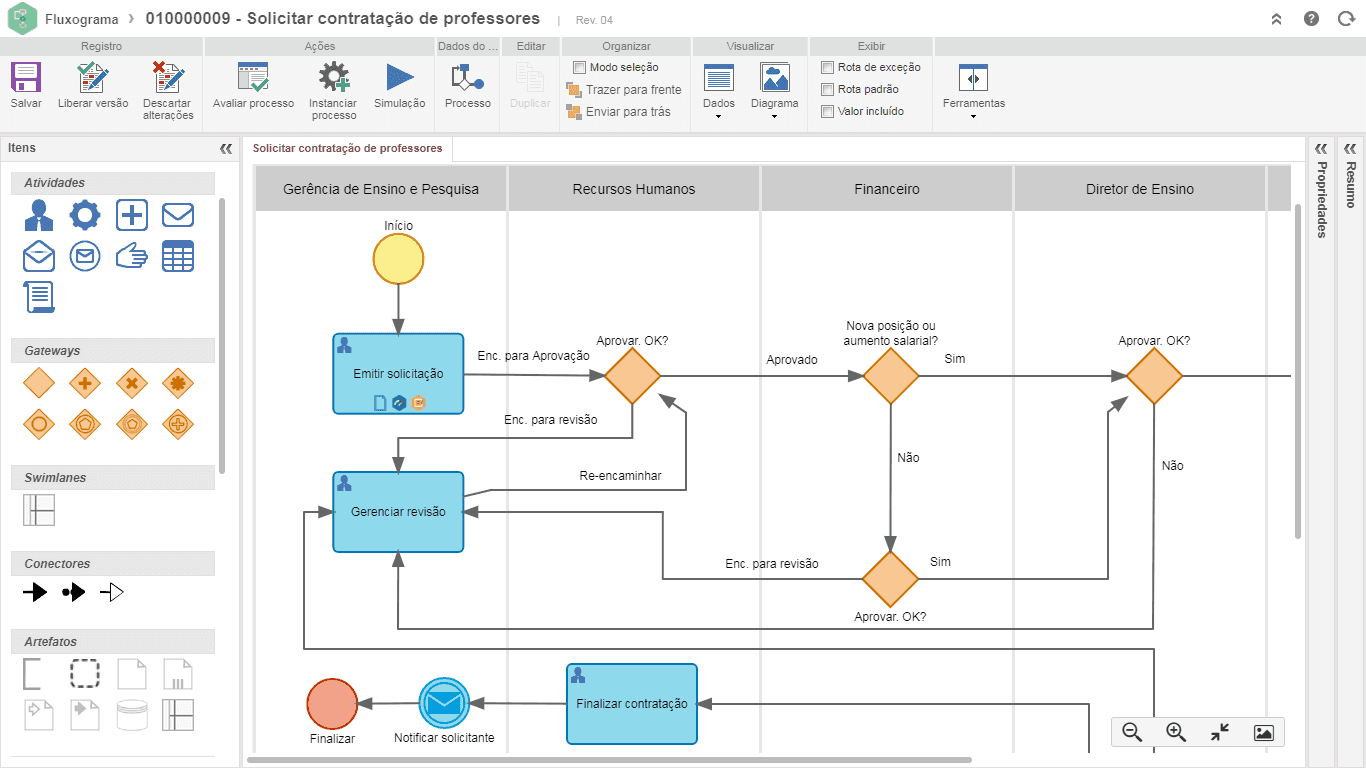Toggle Valor incluído checkbox
This screenshot has height=768, width=1366.
coord(827,111)
